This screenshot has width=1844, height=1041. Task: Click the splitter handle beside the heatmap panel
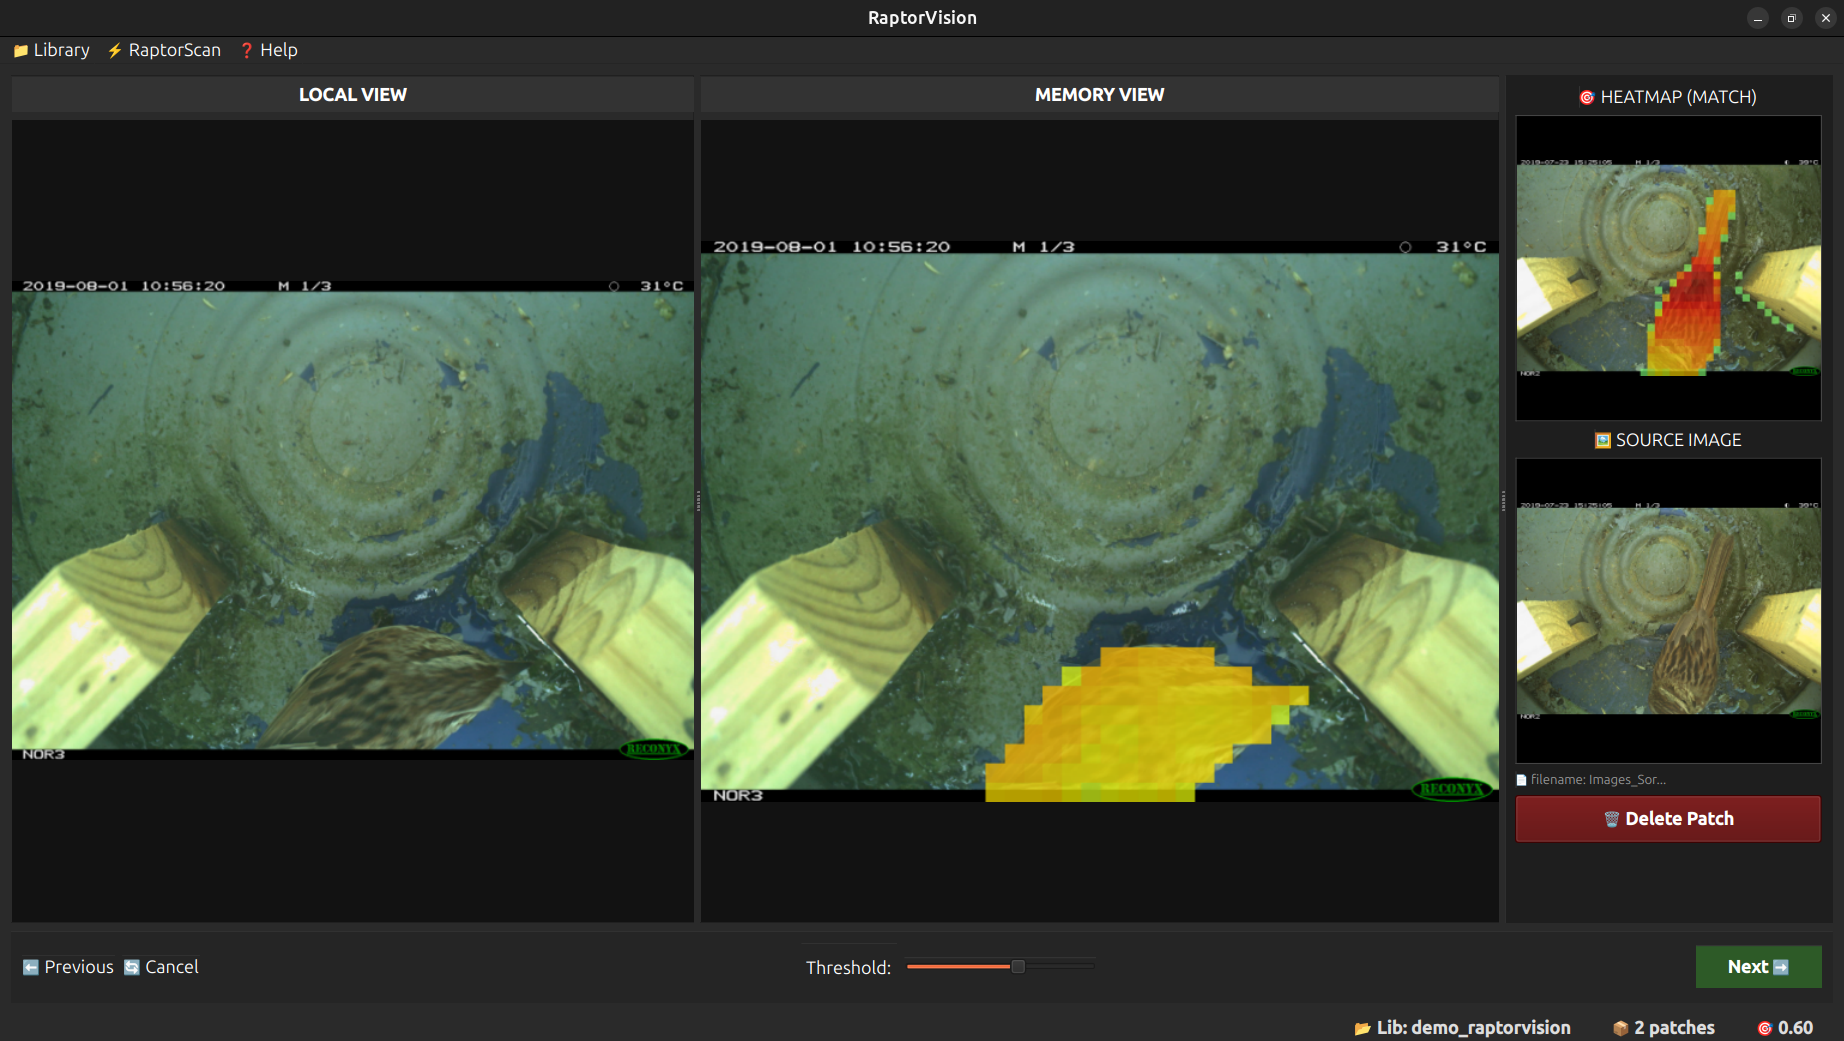point(1503,501)
